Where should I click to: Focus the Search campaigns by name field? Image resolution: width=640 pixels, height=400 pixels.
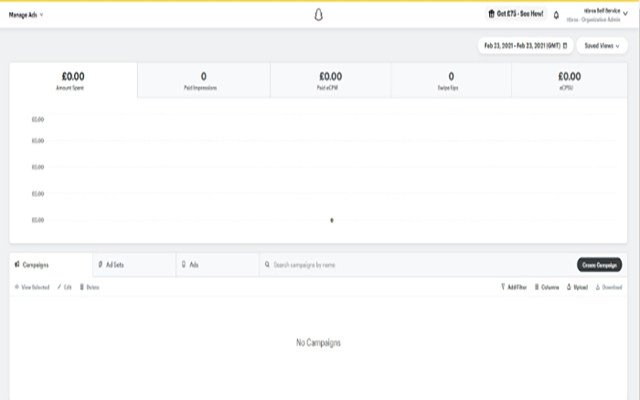400,265
